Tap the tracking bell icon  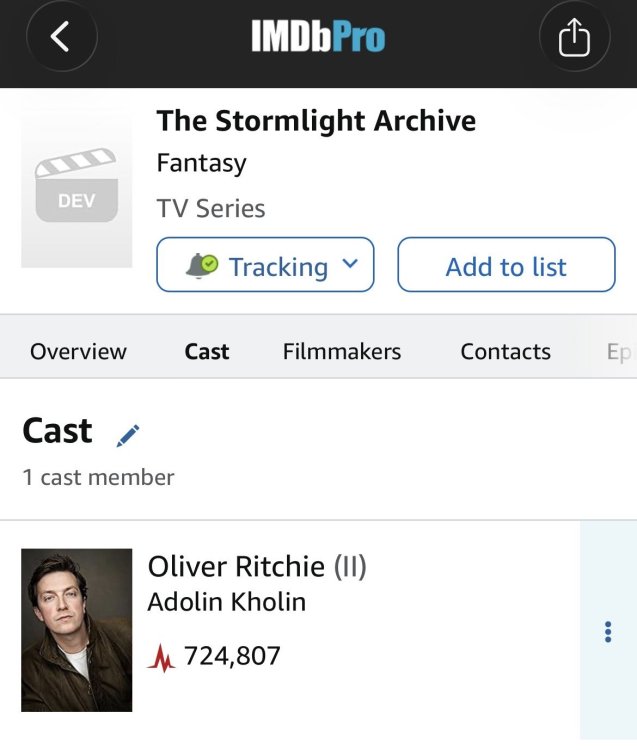click(x=202, y=265)
